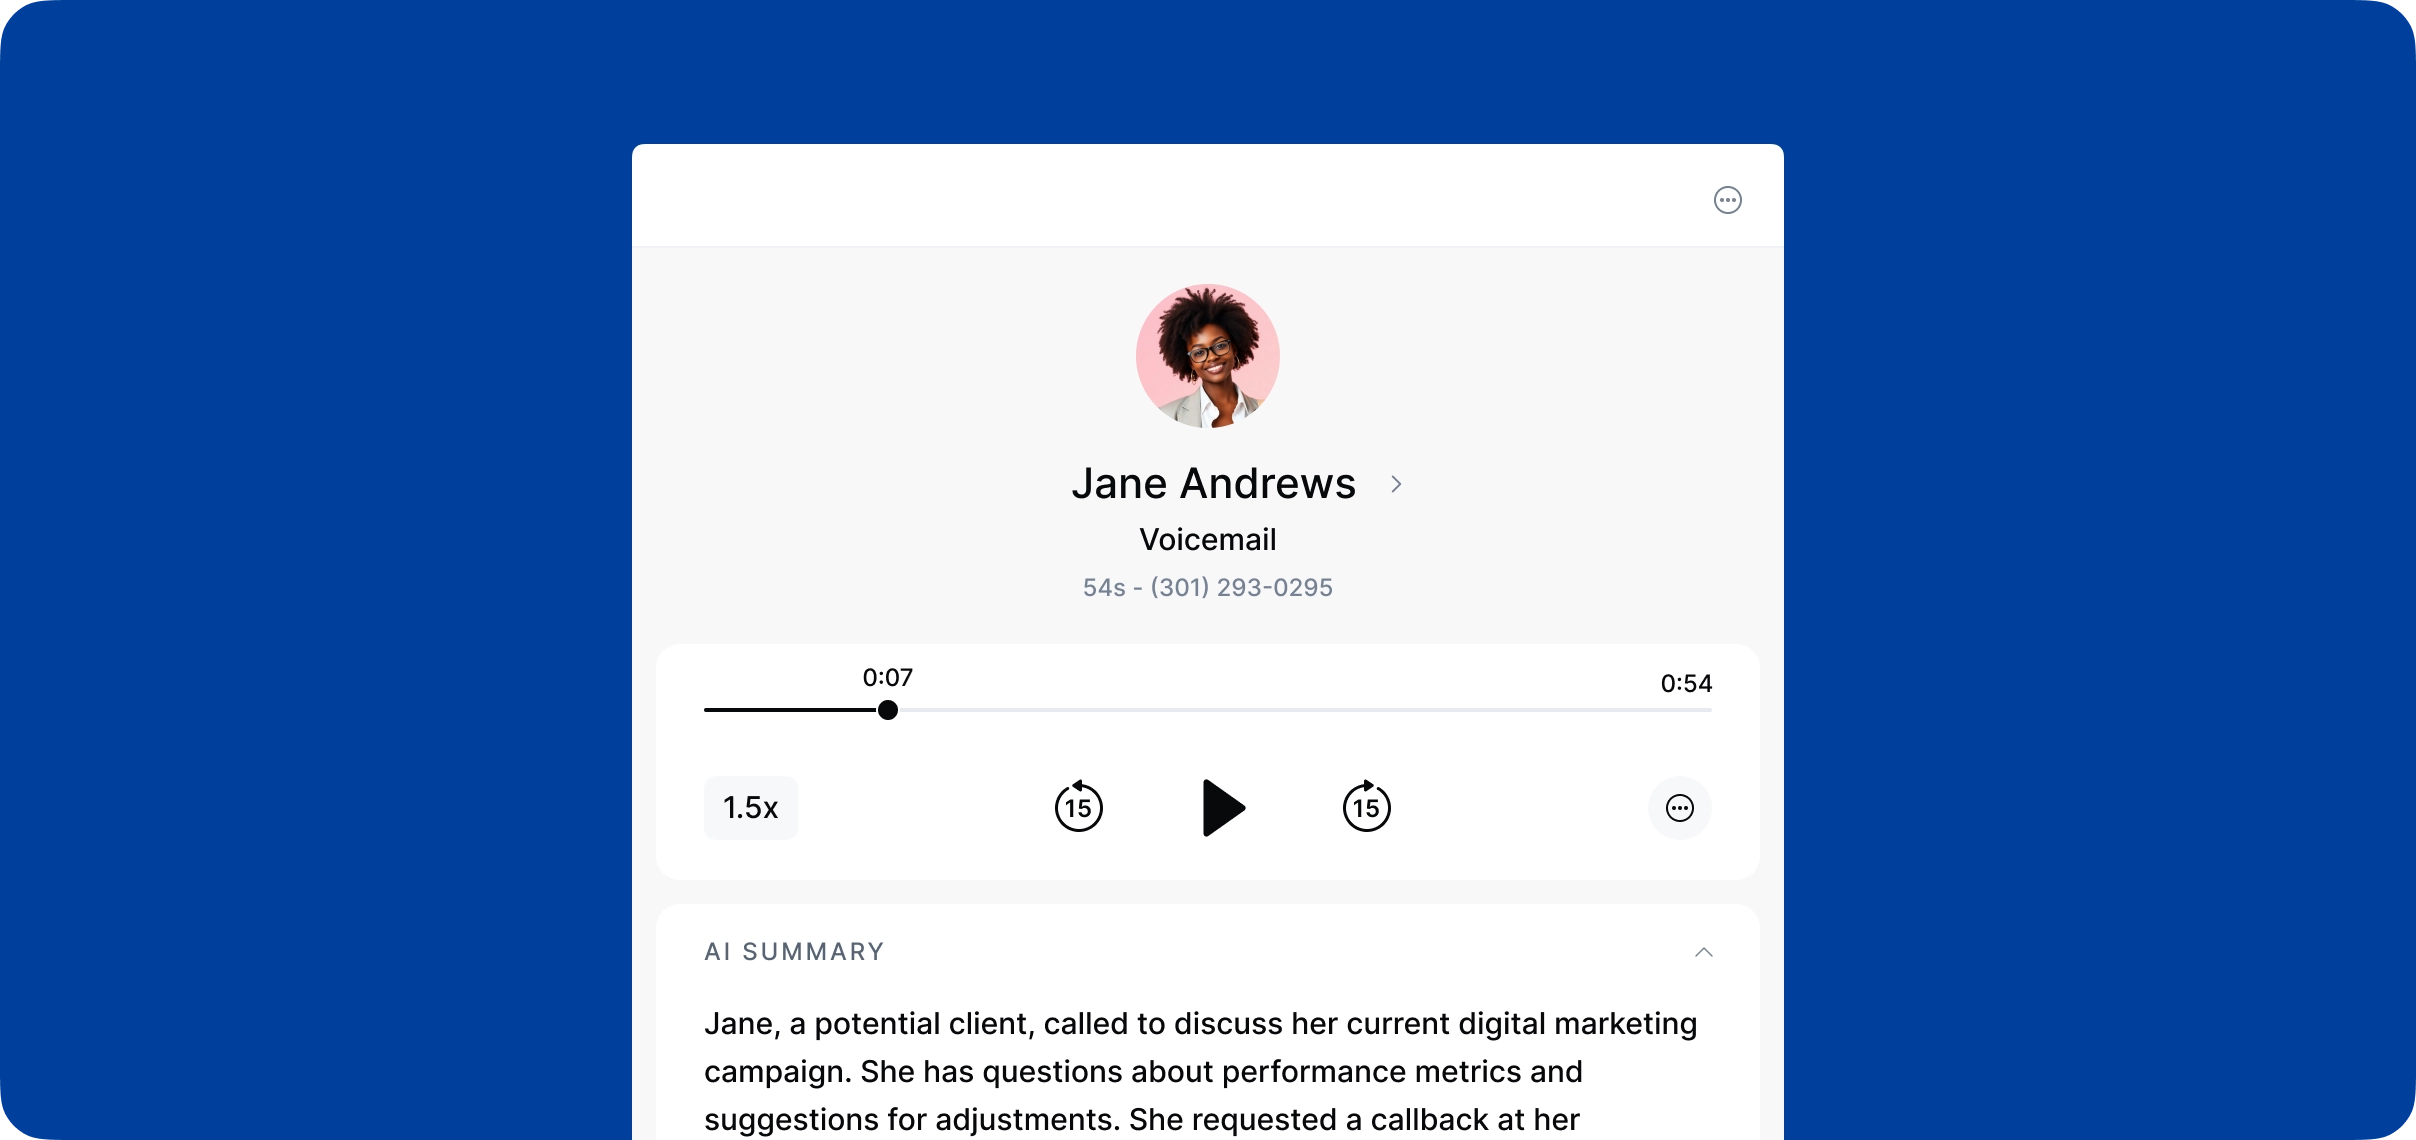The image size is (2416, 1140).
Task: Open more options next to playback controls
Action: 1679,808
